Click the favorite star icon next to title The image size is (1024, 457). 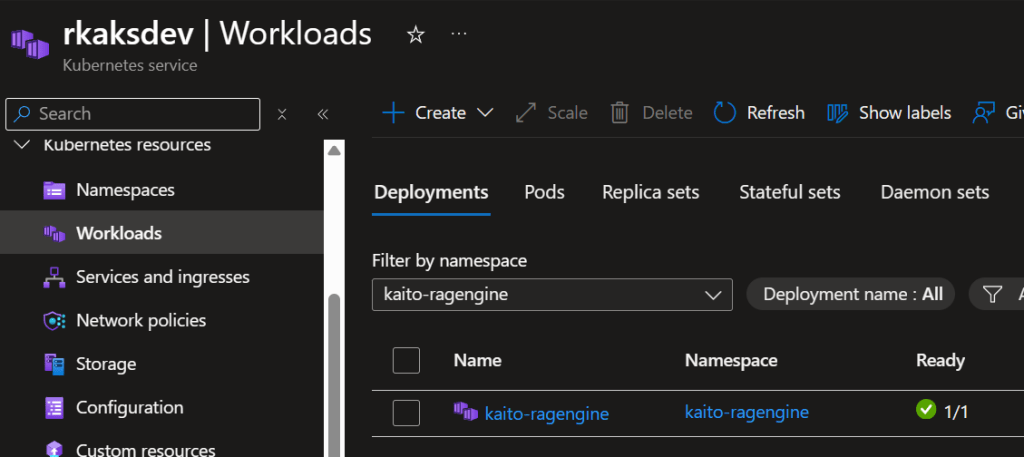pos(416,35)
